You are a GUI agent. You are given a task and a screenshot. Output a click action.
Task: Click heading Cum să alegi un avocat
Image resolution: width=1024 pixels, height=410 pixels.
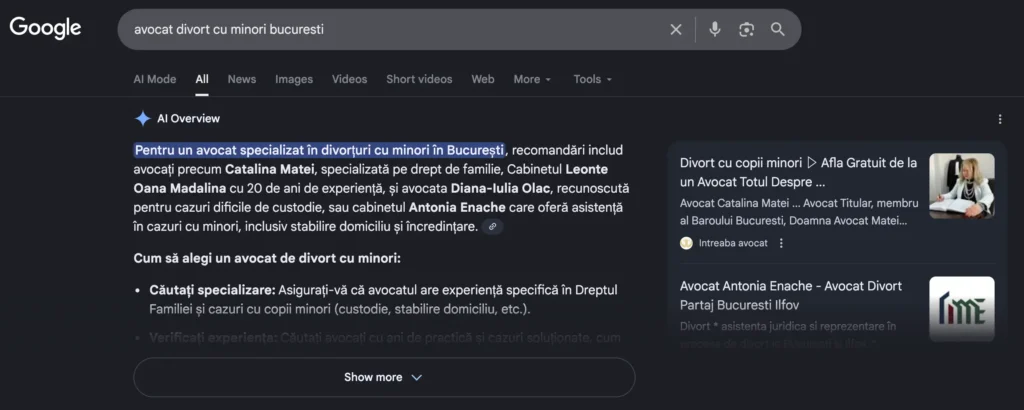266,259
